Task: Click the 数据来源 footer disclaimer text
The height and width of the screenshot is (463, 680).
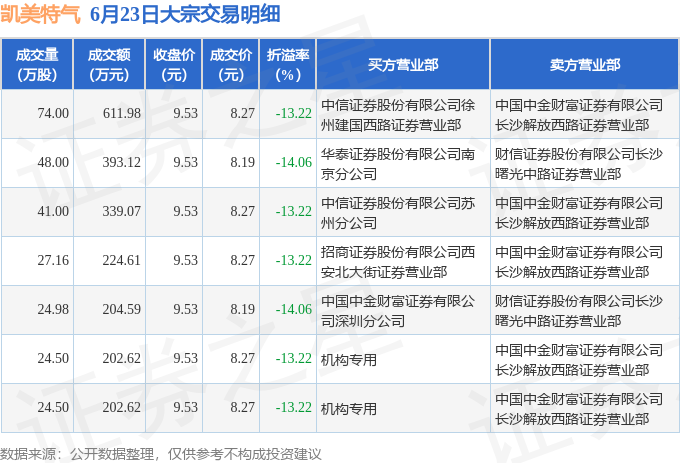Action: [x=161, y=454]
